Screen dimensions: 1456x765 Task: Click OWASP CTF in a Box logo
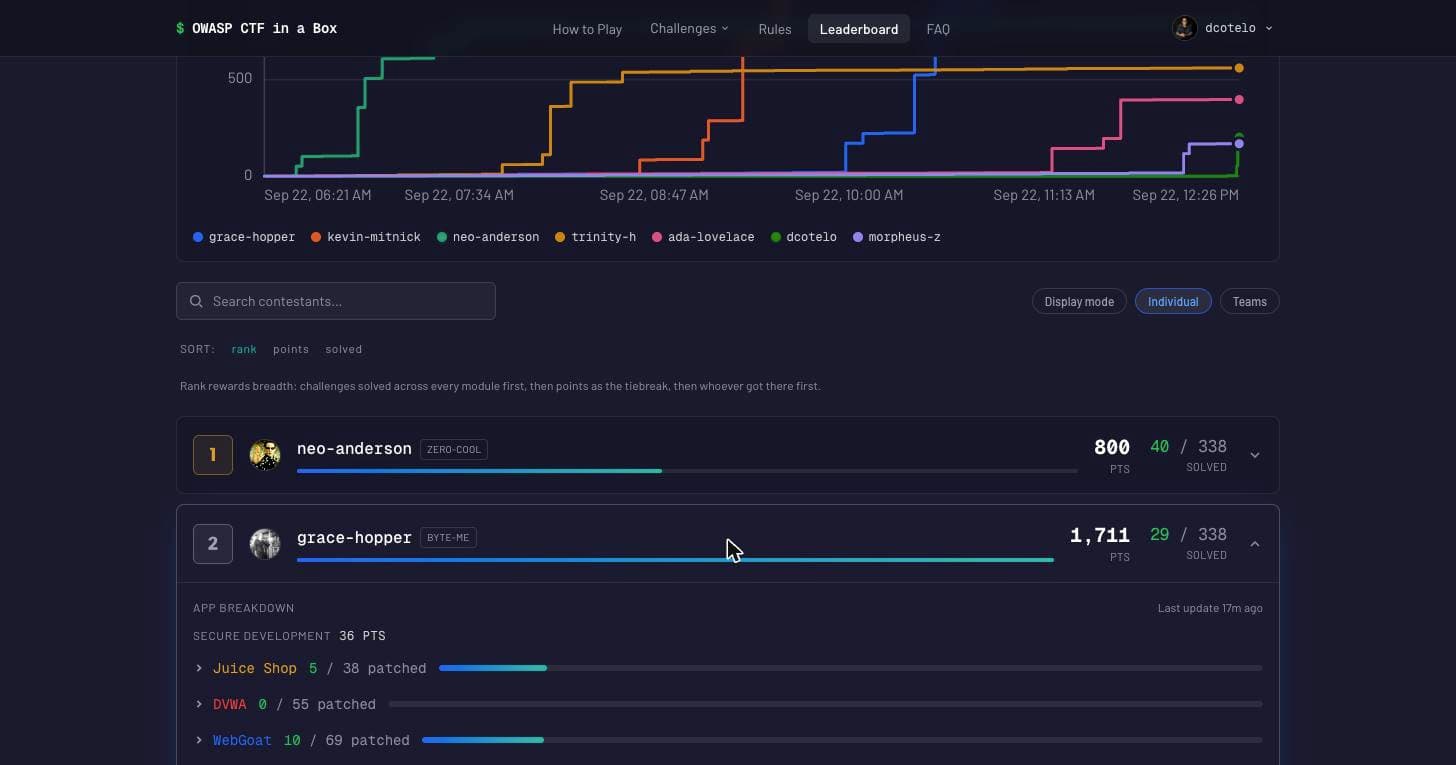coord(257,28)
